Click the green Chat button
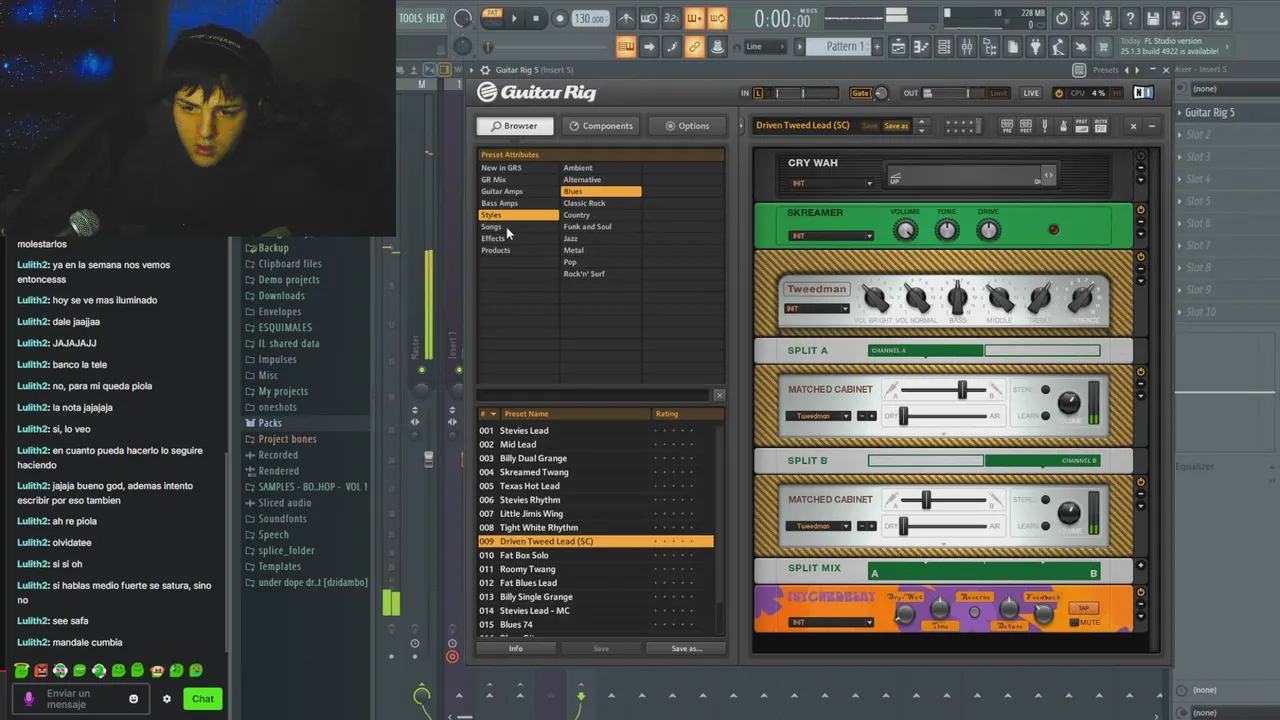 pos(203,699)
